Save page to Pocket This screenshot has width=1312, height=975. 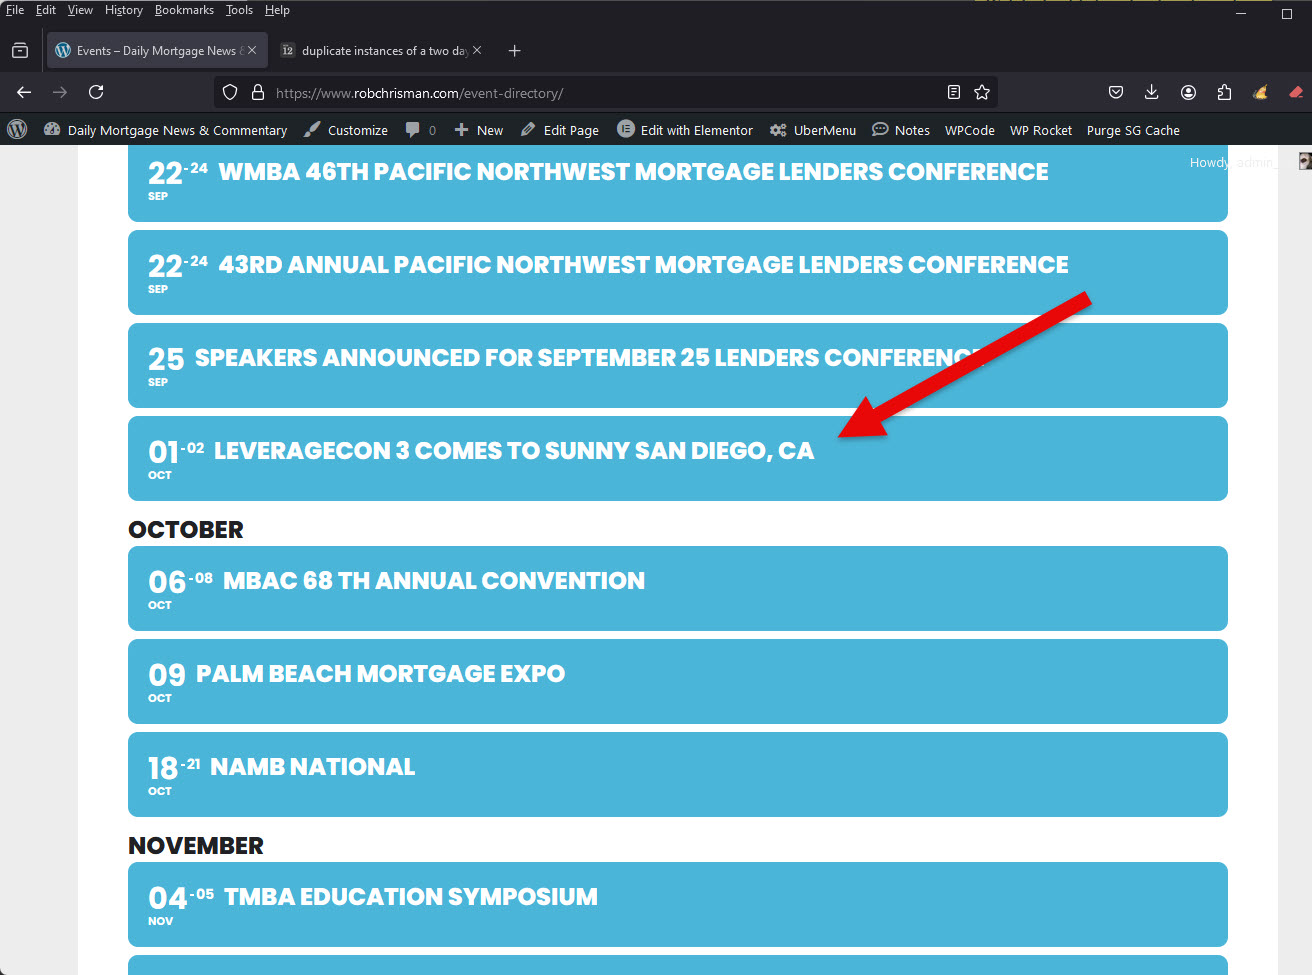click(1116, 92)
